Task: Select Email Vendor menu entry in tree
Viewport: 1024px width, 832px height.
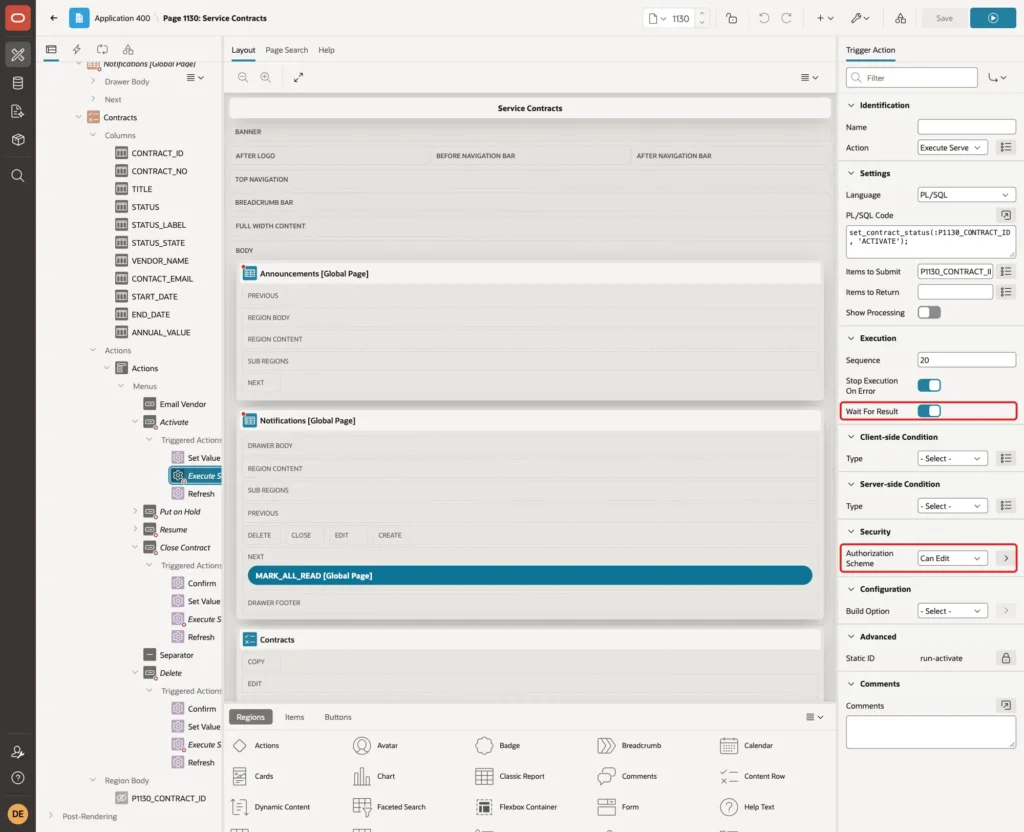Action: [182, 404]
